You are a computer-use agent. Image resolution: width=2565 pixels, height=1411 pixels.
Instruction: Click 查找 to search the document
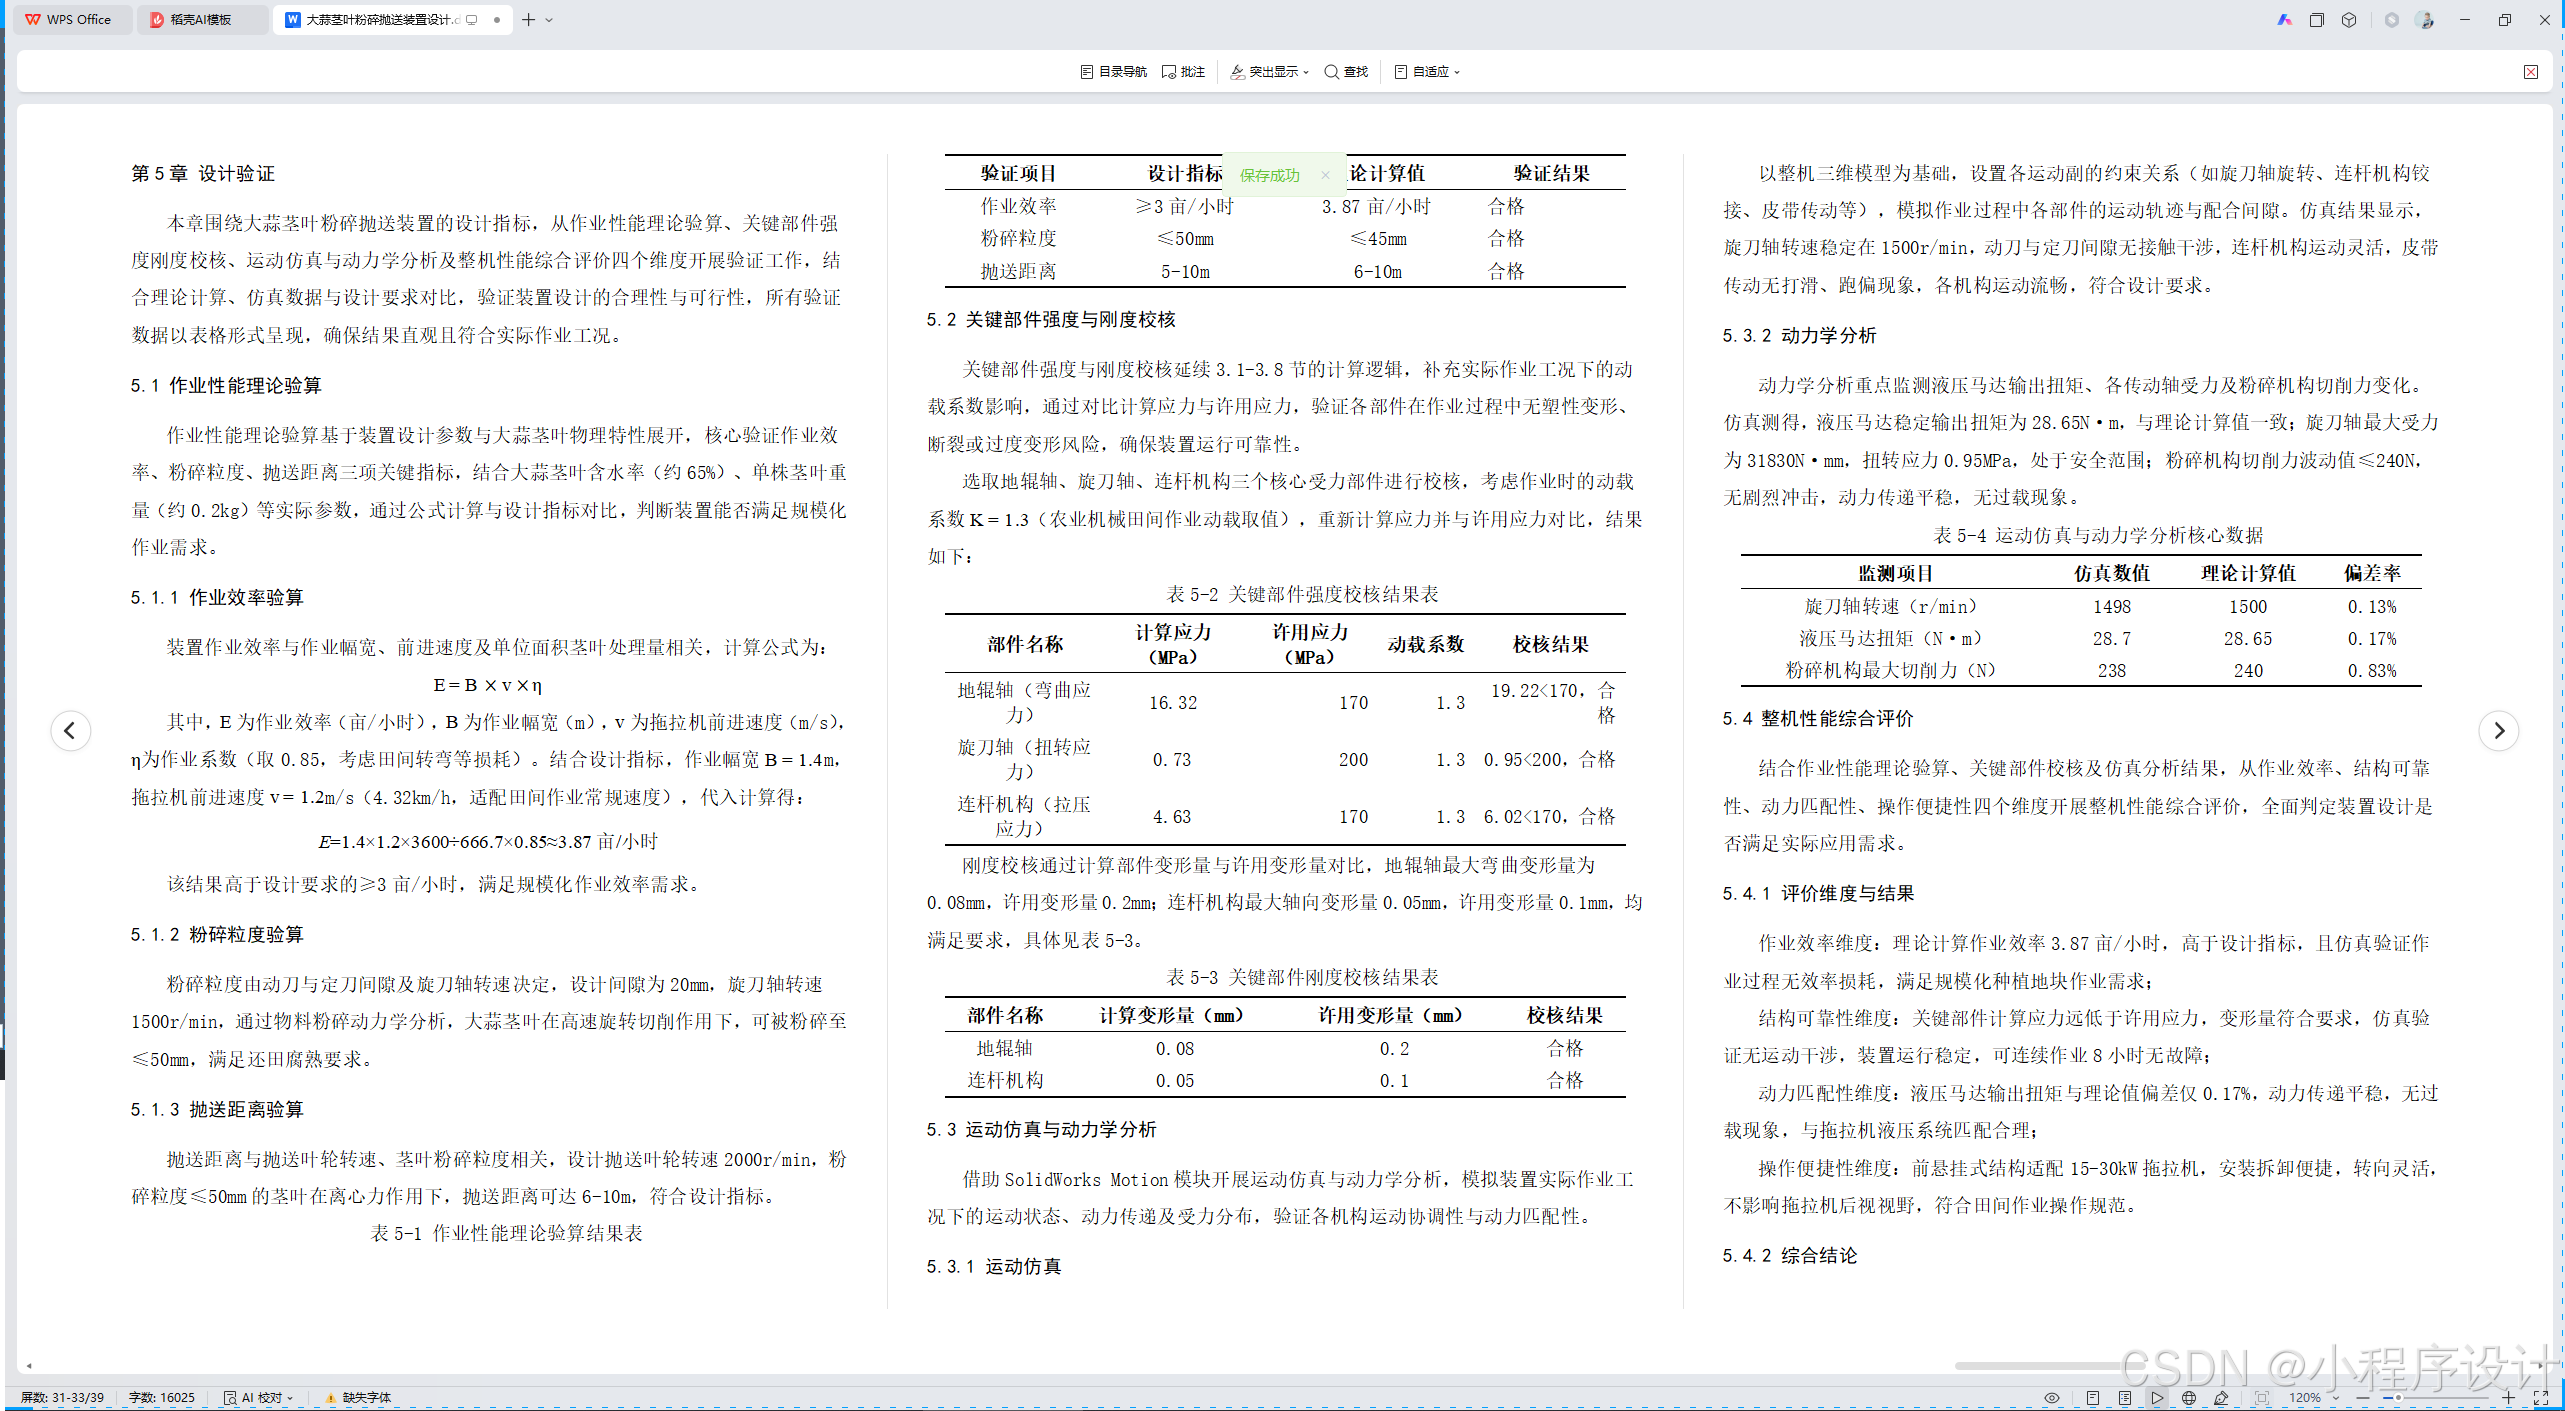[1346, 72]
